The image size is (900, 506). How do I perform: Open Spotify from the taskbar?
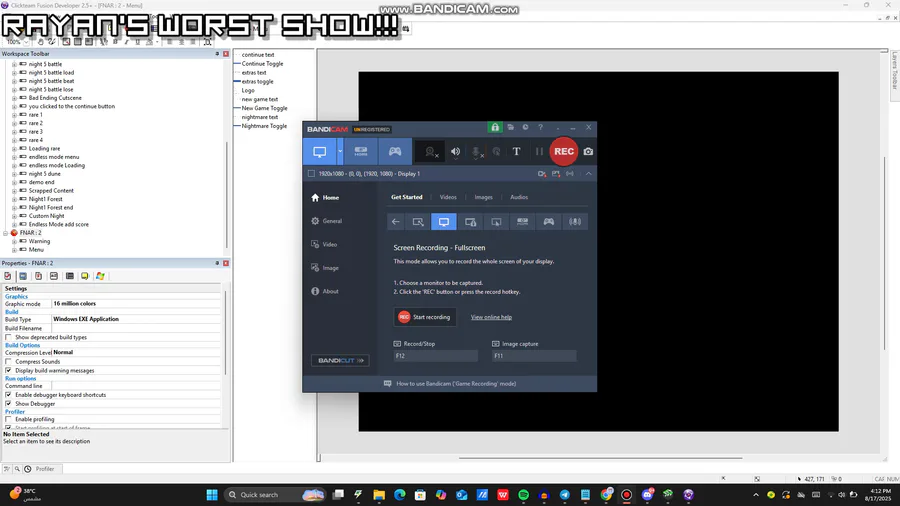[x=523, y=495]
